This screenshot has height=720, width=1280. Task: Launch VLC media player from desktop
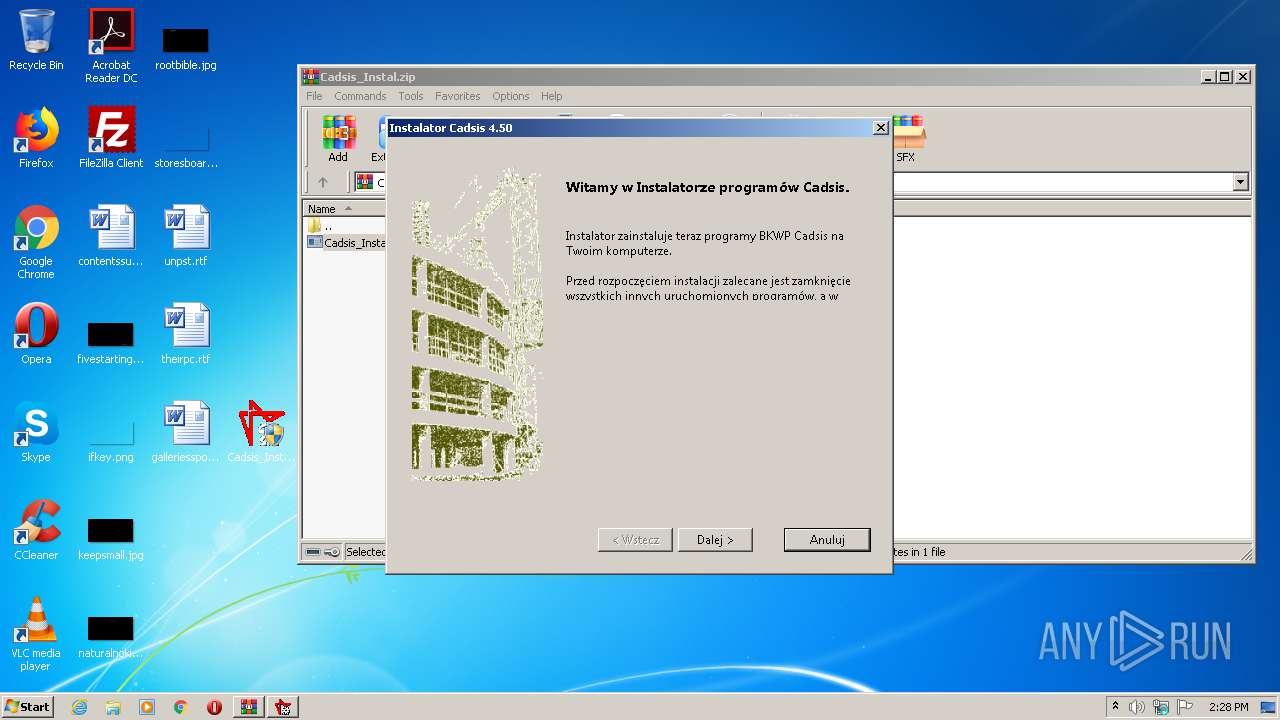click(x=36, y=634)
